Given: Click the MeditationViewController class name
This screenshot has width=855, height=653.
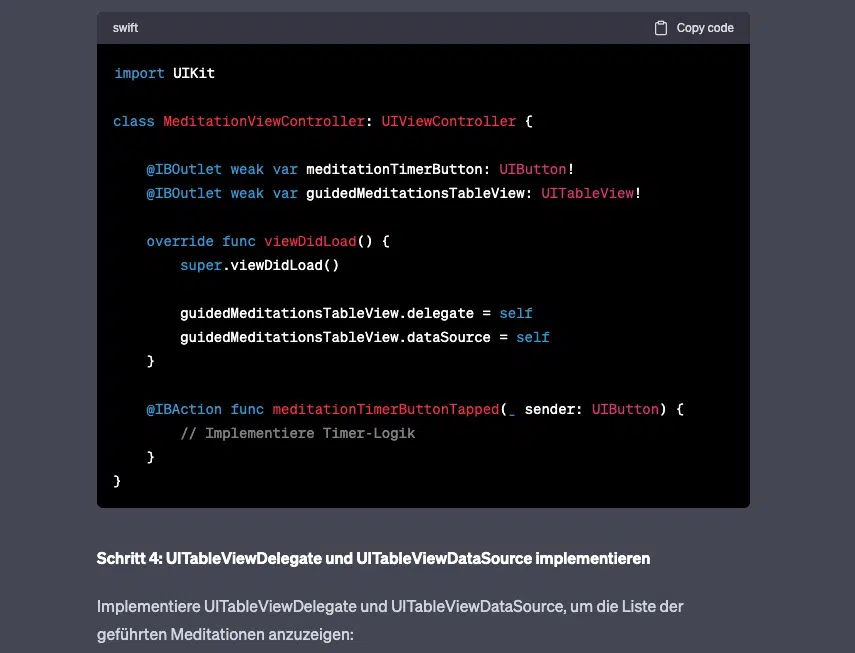Looking at the screenshot, I should [x=264, y=121].
